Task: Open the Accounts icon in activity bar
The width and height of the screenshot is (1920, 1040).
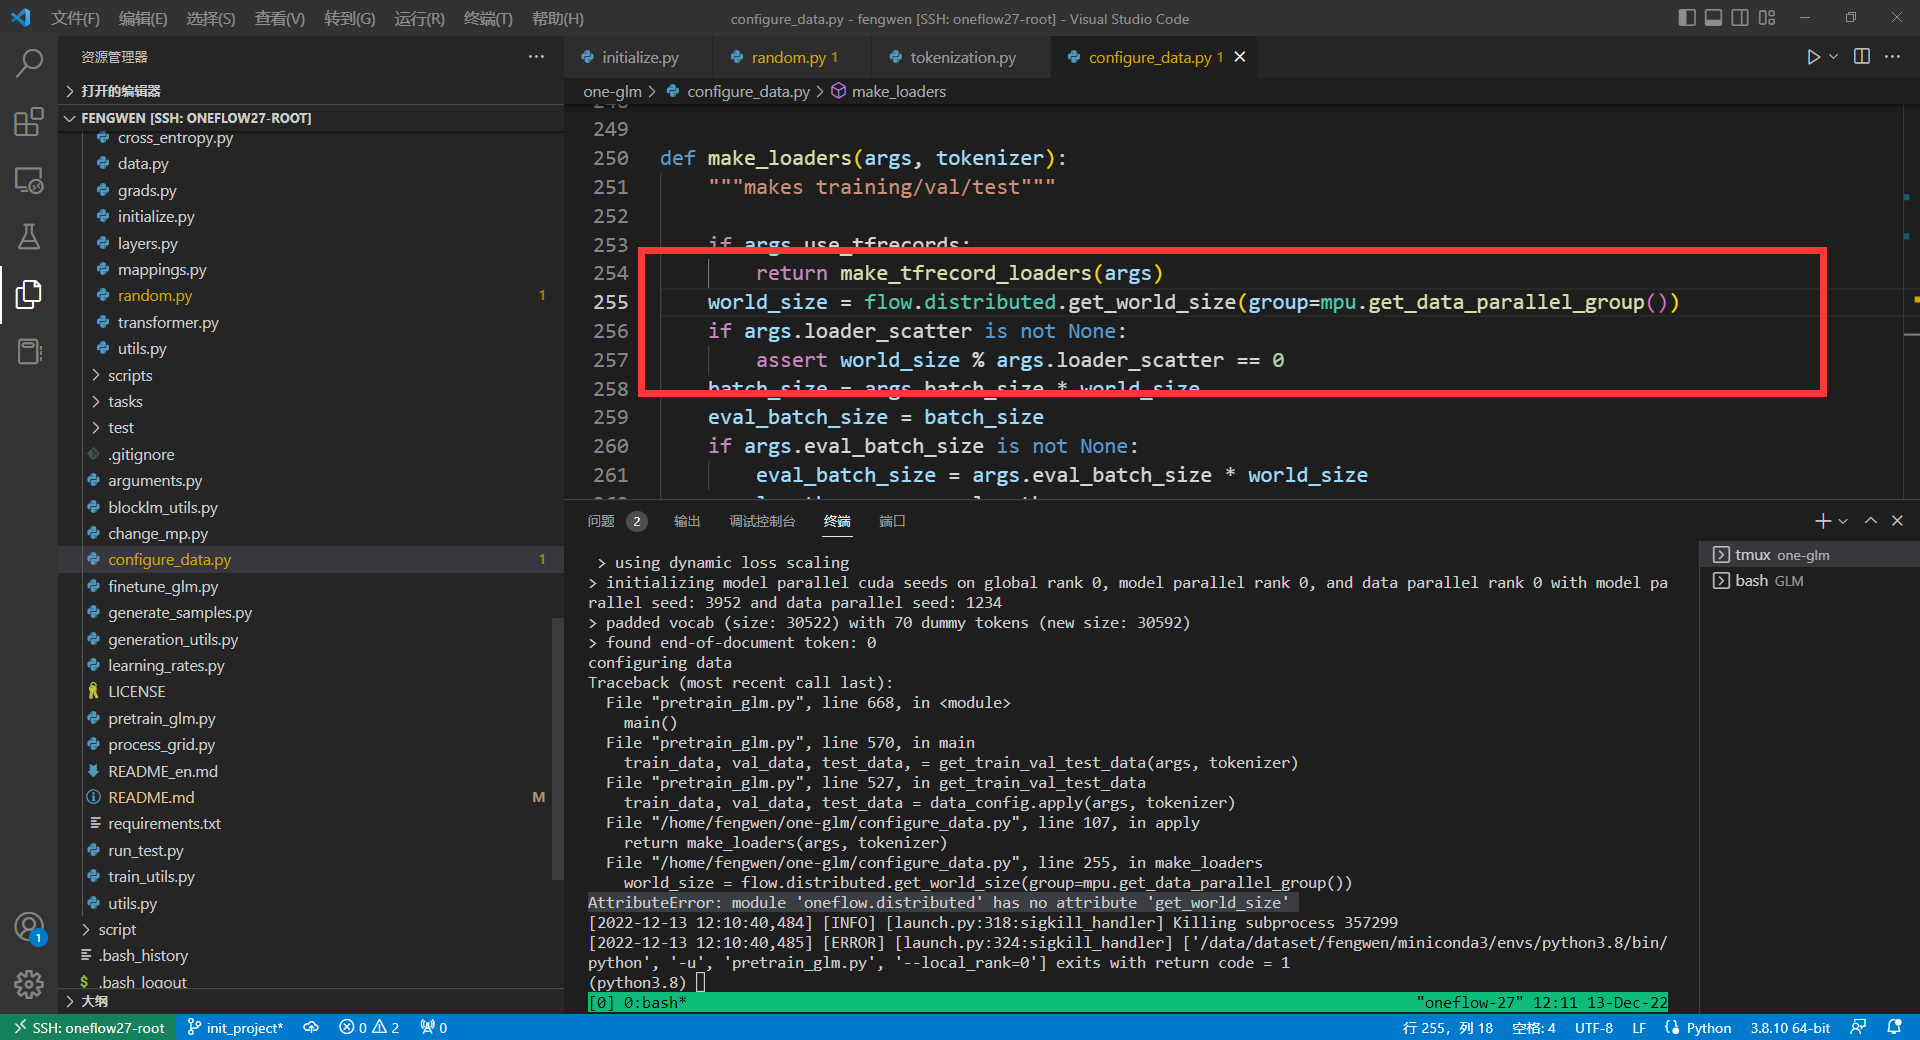Action: coord(29,928)
